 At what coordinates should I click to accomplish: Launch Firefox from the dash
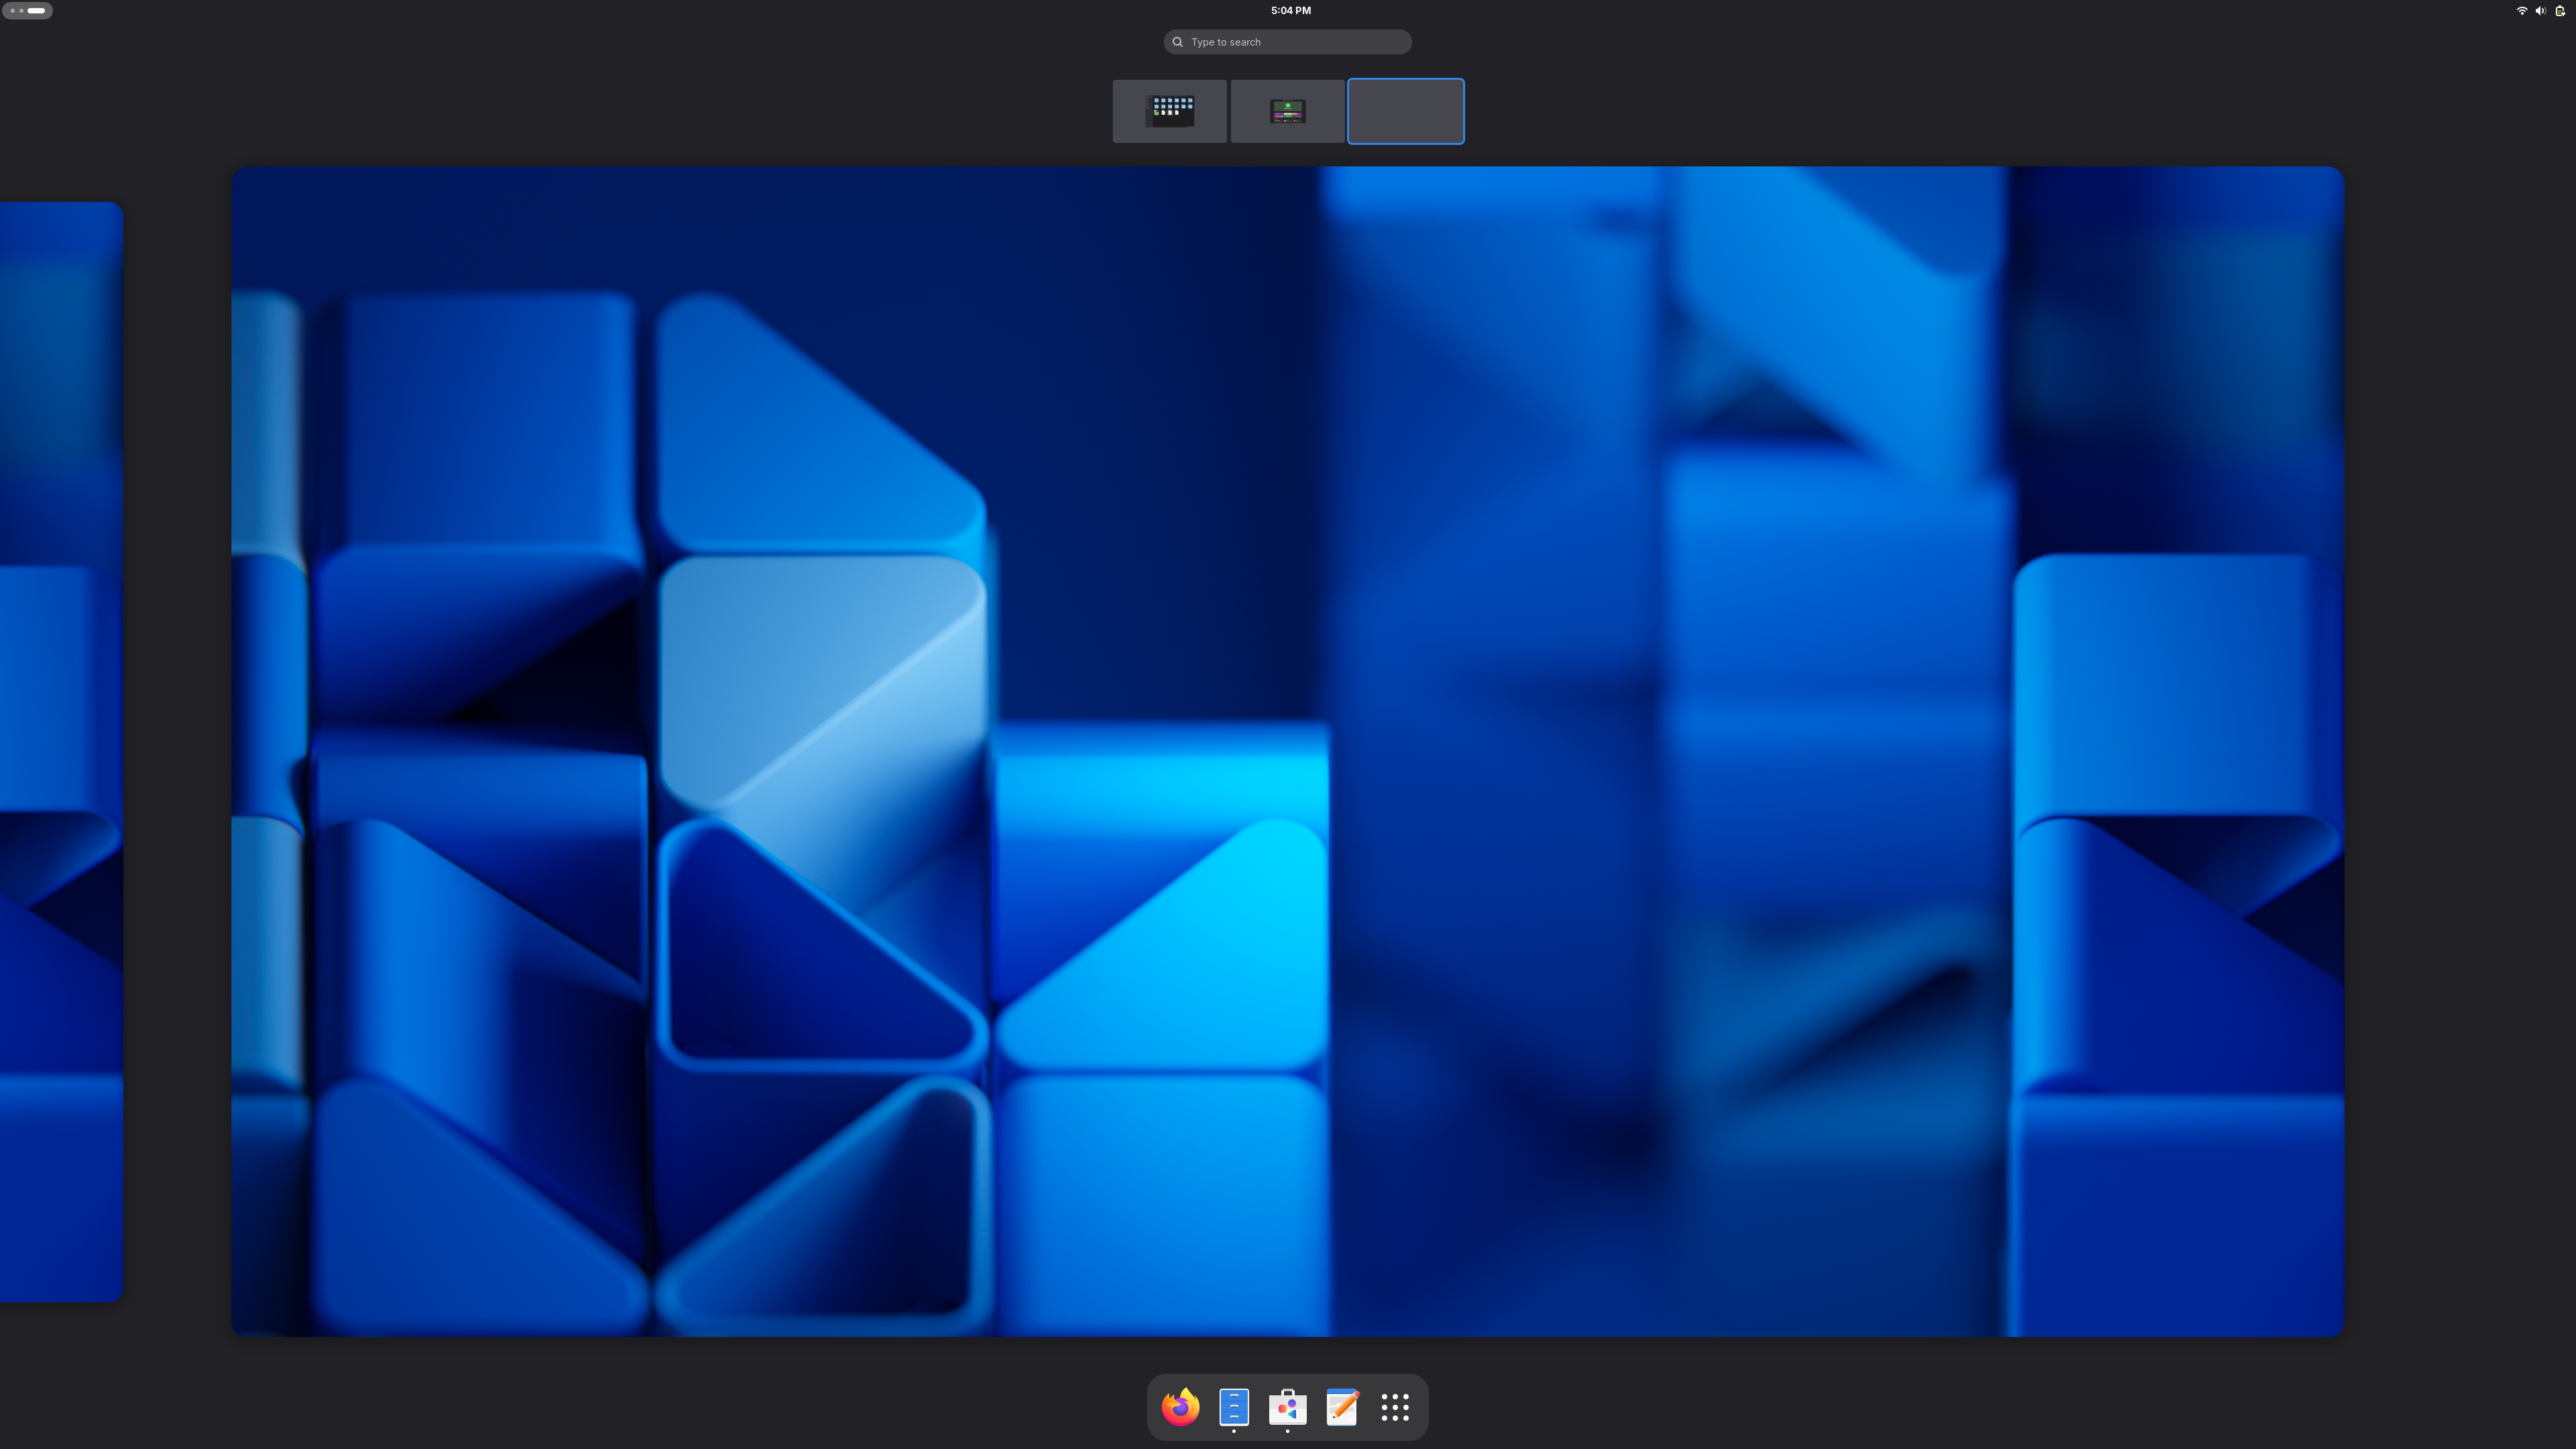tap(1180, 1406)
